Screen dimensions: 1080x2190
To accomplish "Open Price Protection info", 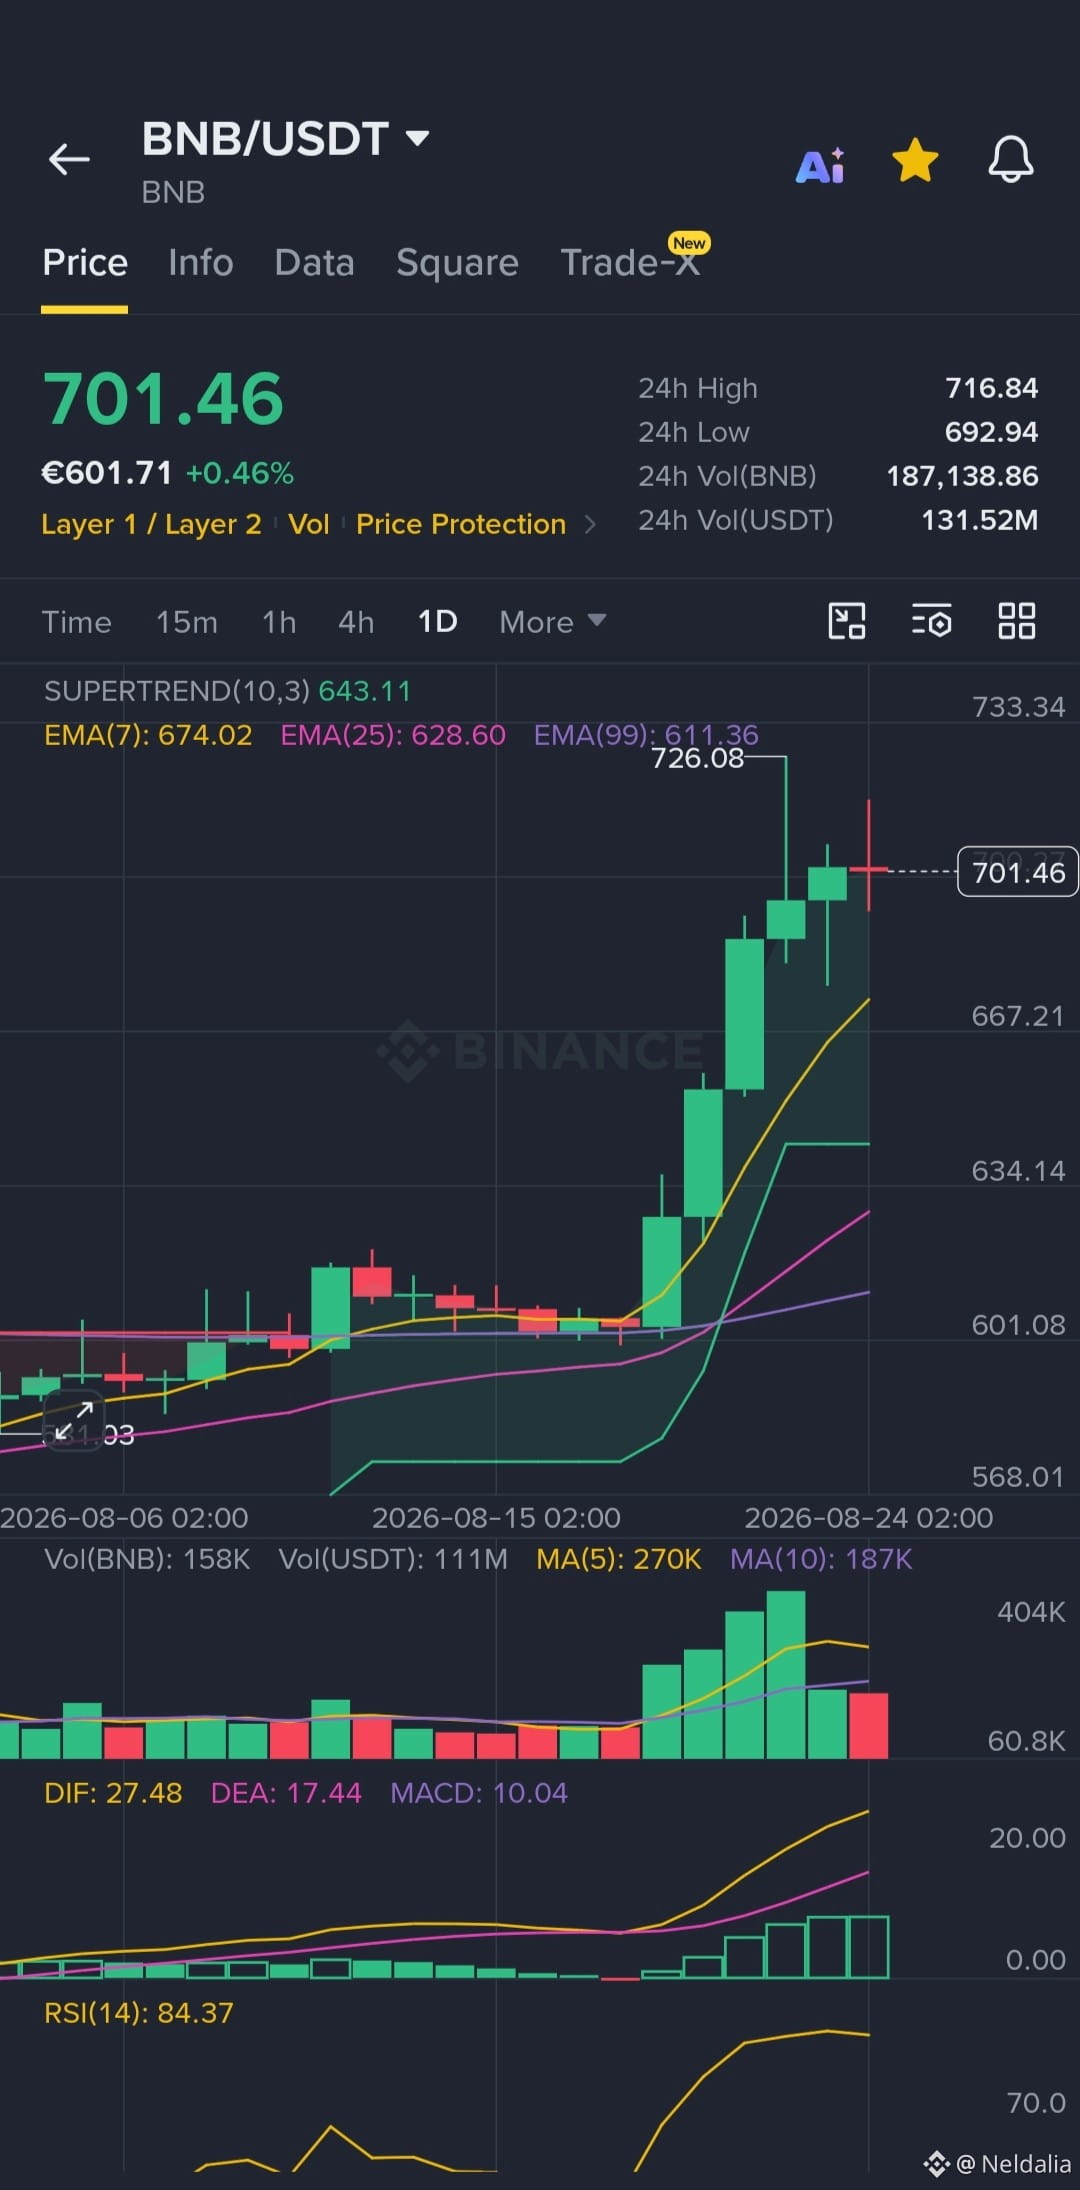I will tap(461, 524).
